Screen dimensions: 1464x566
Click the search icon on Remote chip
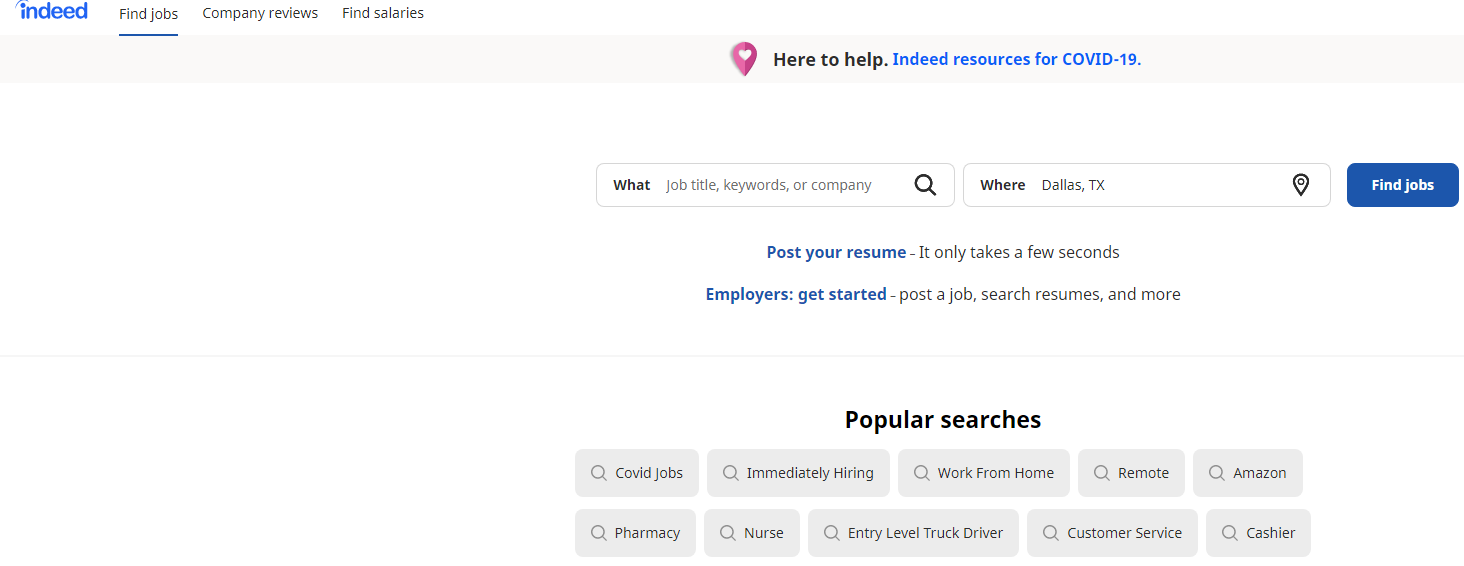[1102, 473]
